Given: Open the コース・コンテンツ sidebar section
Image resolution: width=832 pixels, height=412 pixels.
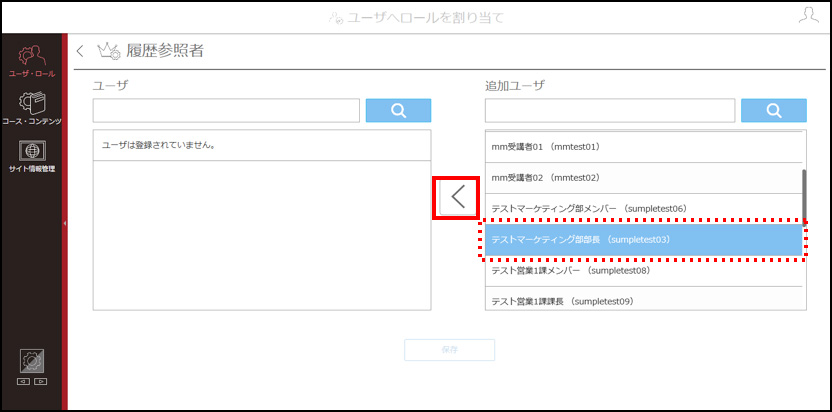Looking at the screenshot, I should tap(32, 109).
